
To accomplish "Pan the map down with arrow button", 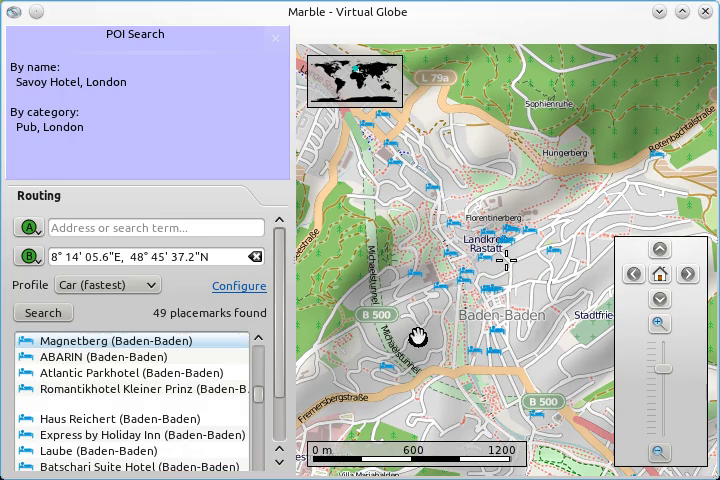I will 660,299.
